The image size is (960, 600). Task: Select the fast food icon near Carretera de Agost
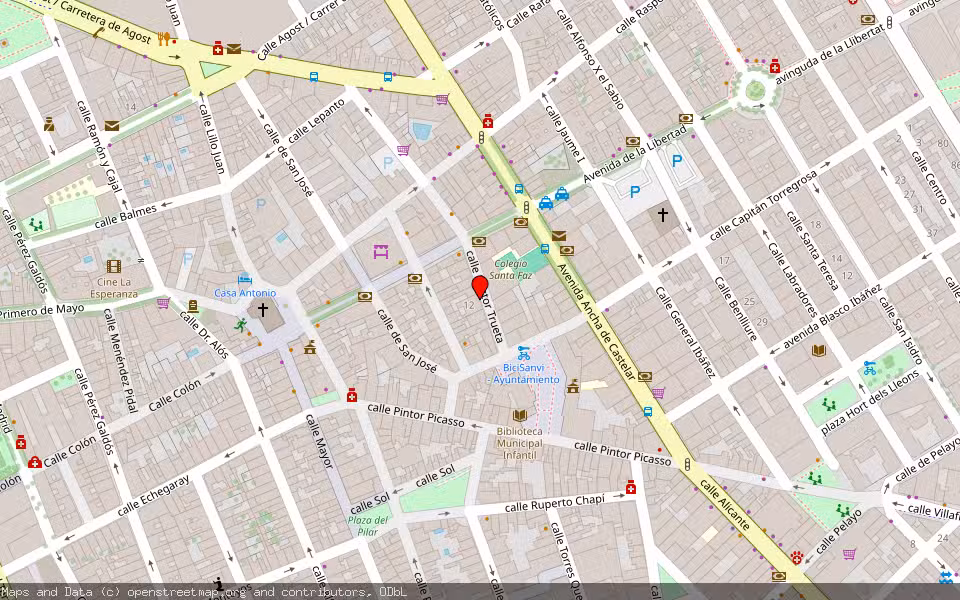point(164,38)
